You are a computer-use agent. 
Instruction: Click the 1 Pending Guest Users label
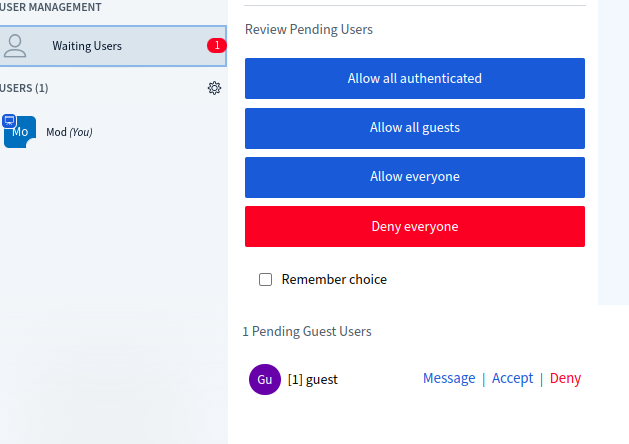(307, 332)
